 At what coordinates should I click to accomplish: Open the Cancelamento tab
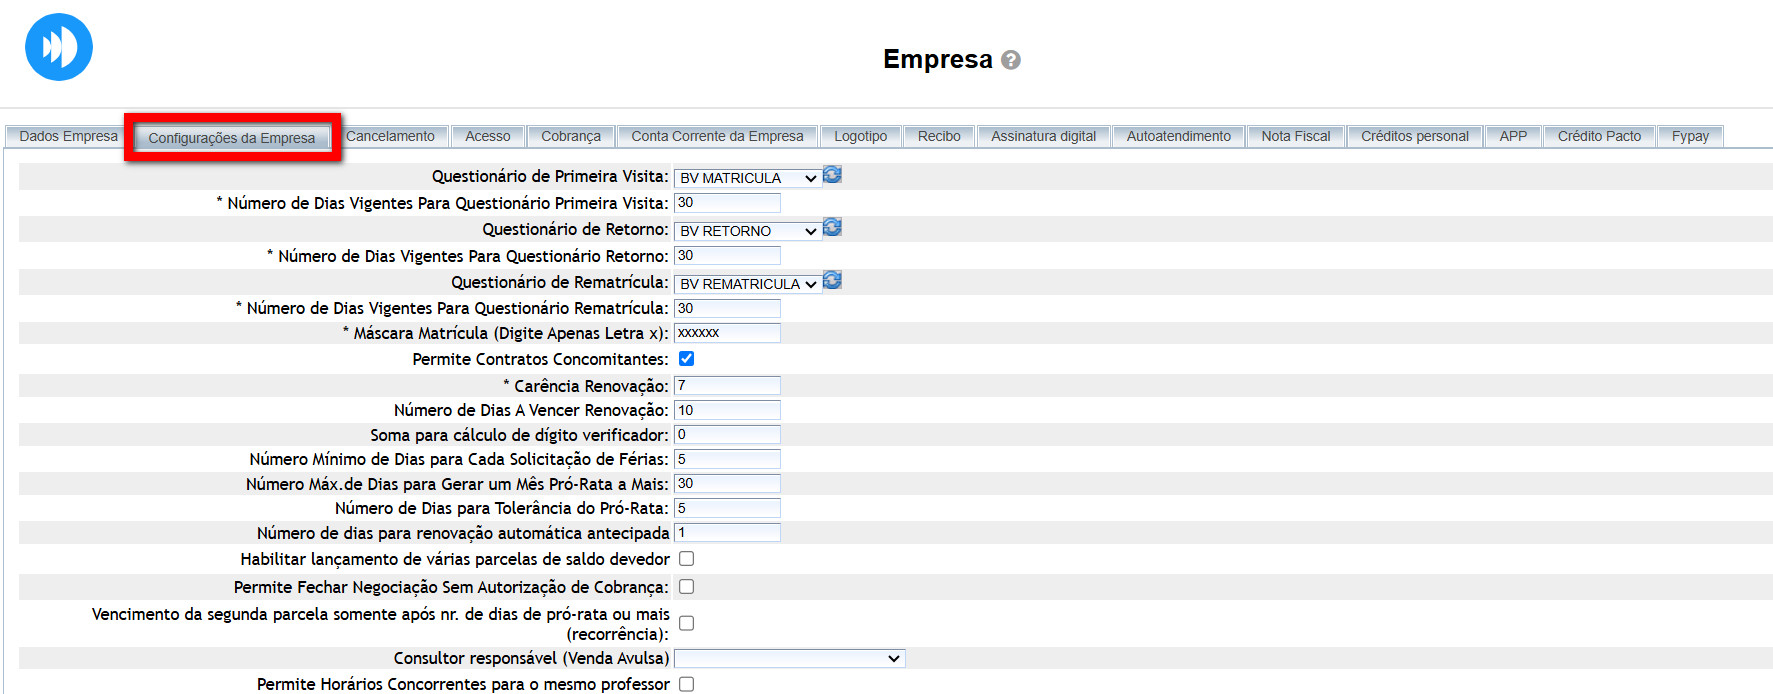(x=390, y=136)
